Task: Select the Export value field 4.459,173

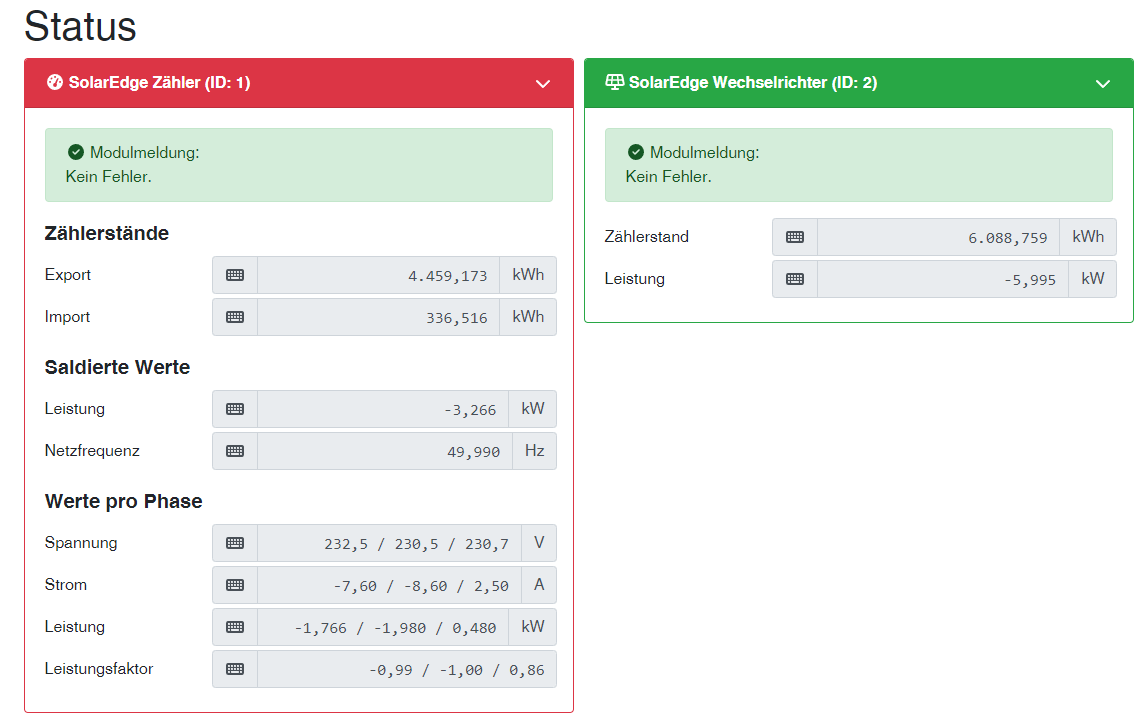Action: pos(378,275)
